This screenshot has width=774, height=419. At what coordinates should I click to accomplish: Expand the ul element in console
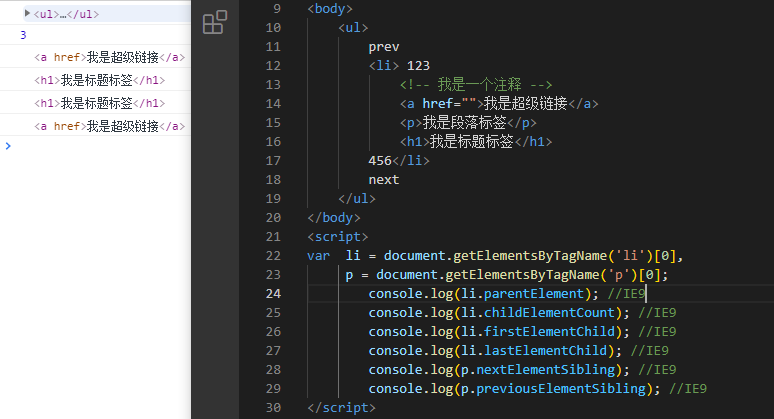[x=27, y=13]
